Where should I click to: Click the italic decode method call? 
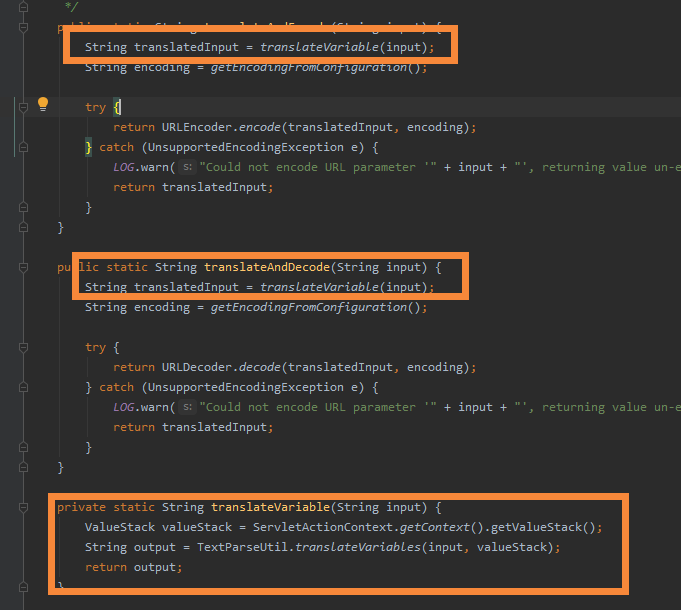pyautogui.click(x=259, y=367)
